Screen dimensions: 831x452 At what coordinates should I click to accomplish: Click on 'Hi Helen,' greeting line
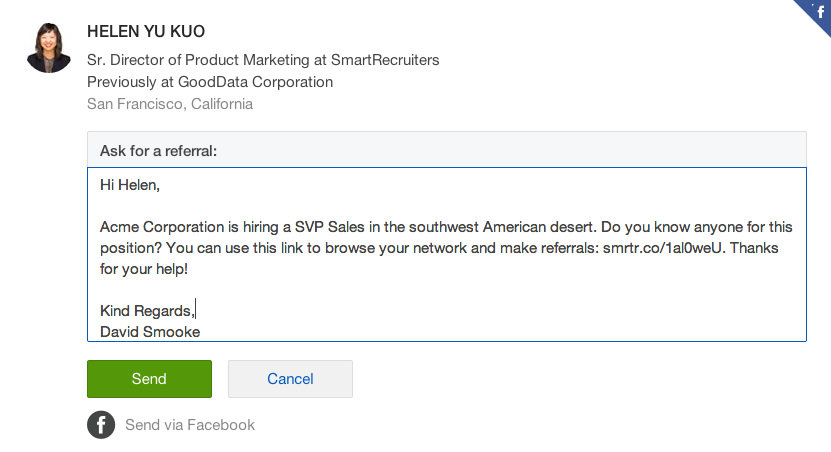pyautogui.click(x=130, y=185)
